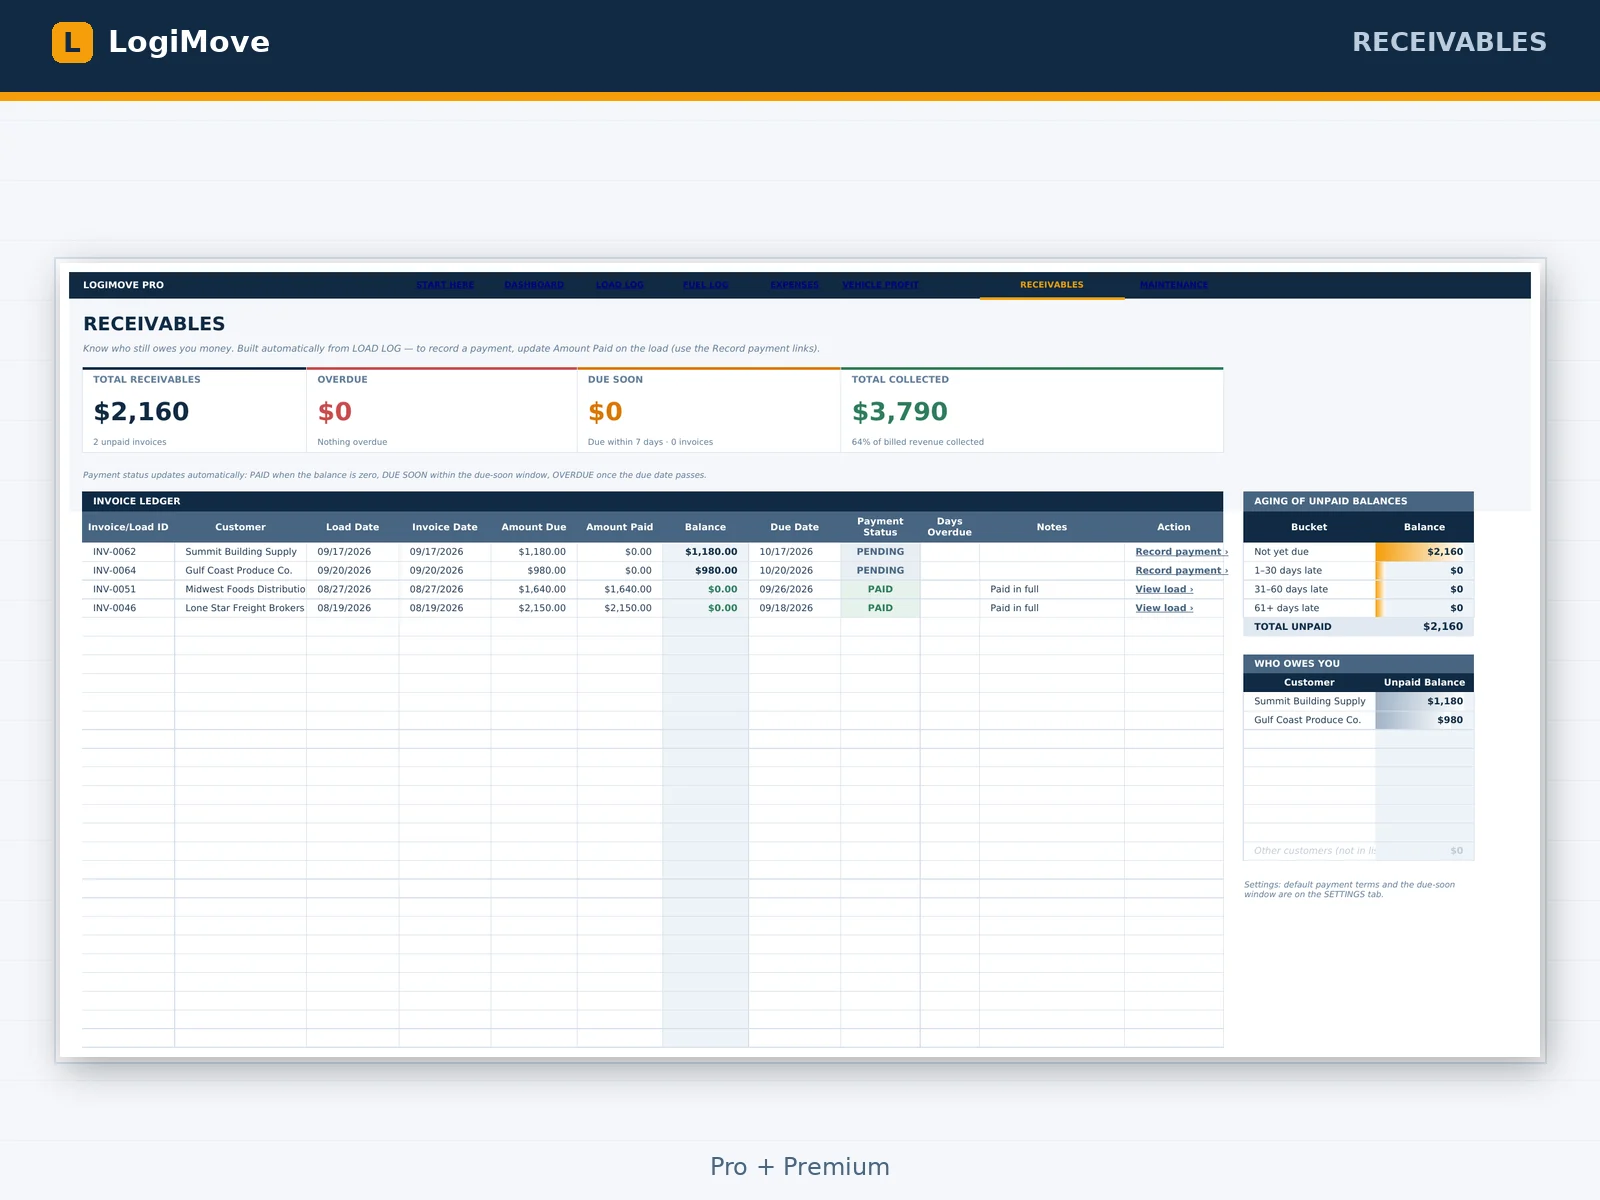
Task: Click Record payment for INV-0062
Action: [1181, 552]
